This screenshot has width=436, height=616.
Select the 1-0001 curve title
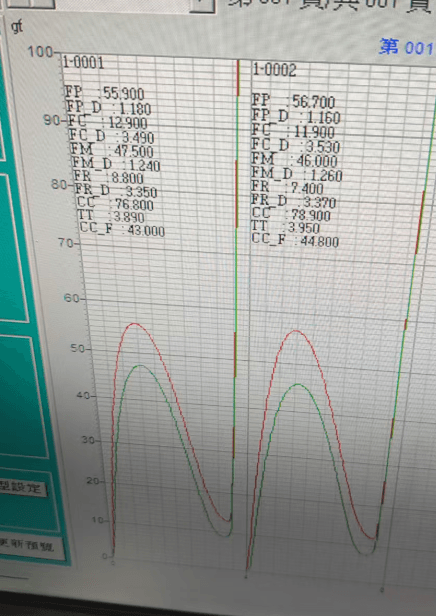click(84, 63)
